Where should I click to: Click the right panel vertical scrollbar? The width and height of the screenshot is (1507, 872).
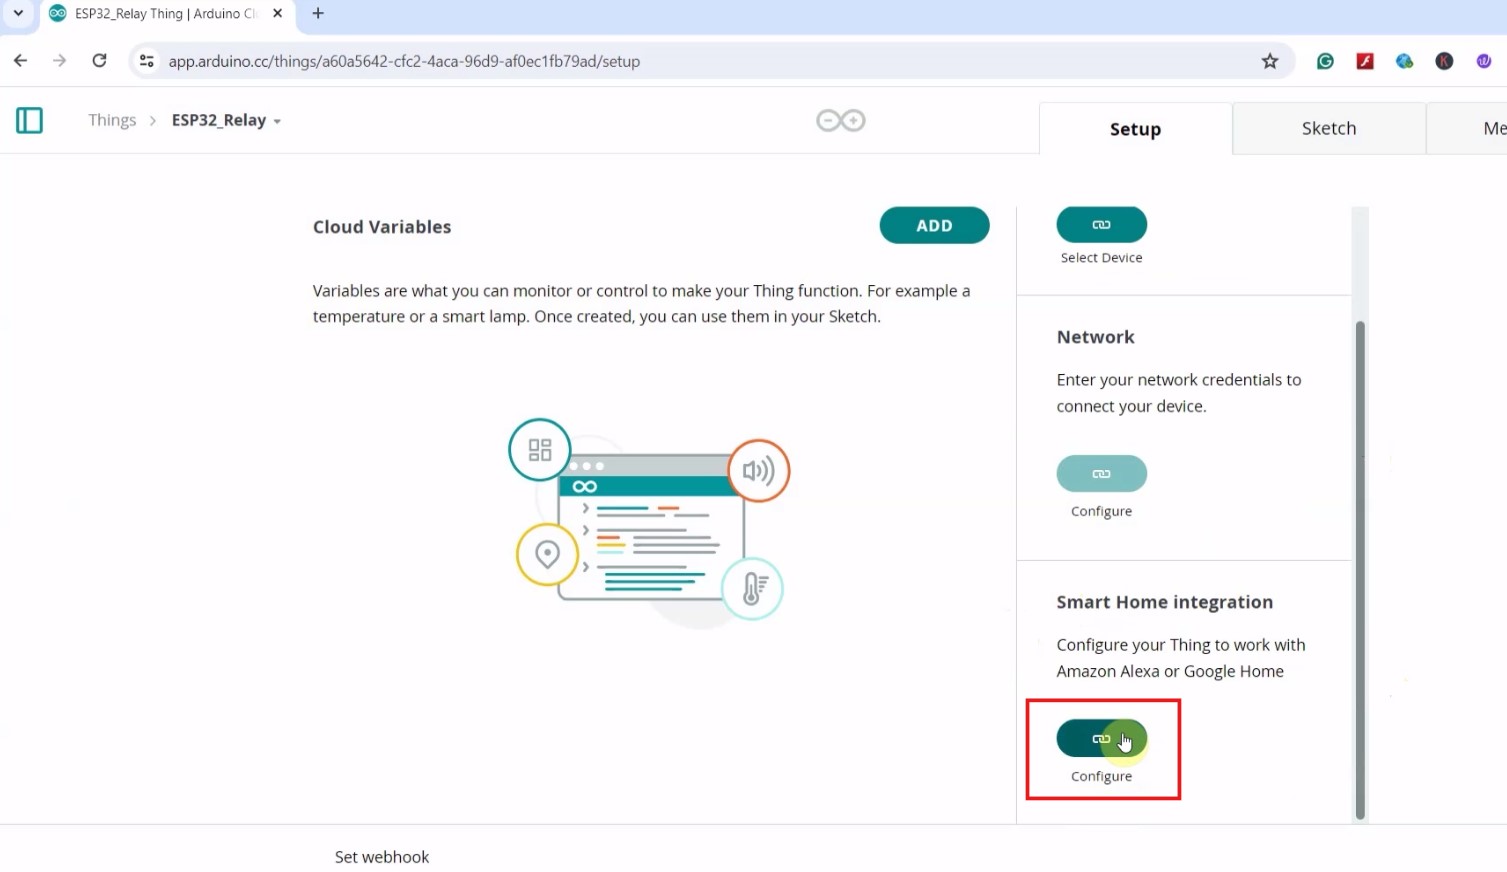click(x=1359, y=568)
